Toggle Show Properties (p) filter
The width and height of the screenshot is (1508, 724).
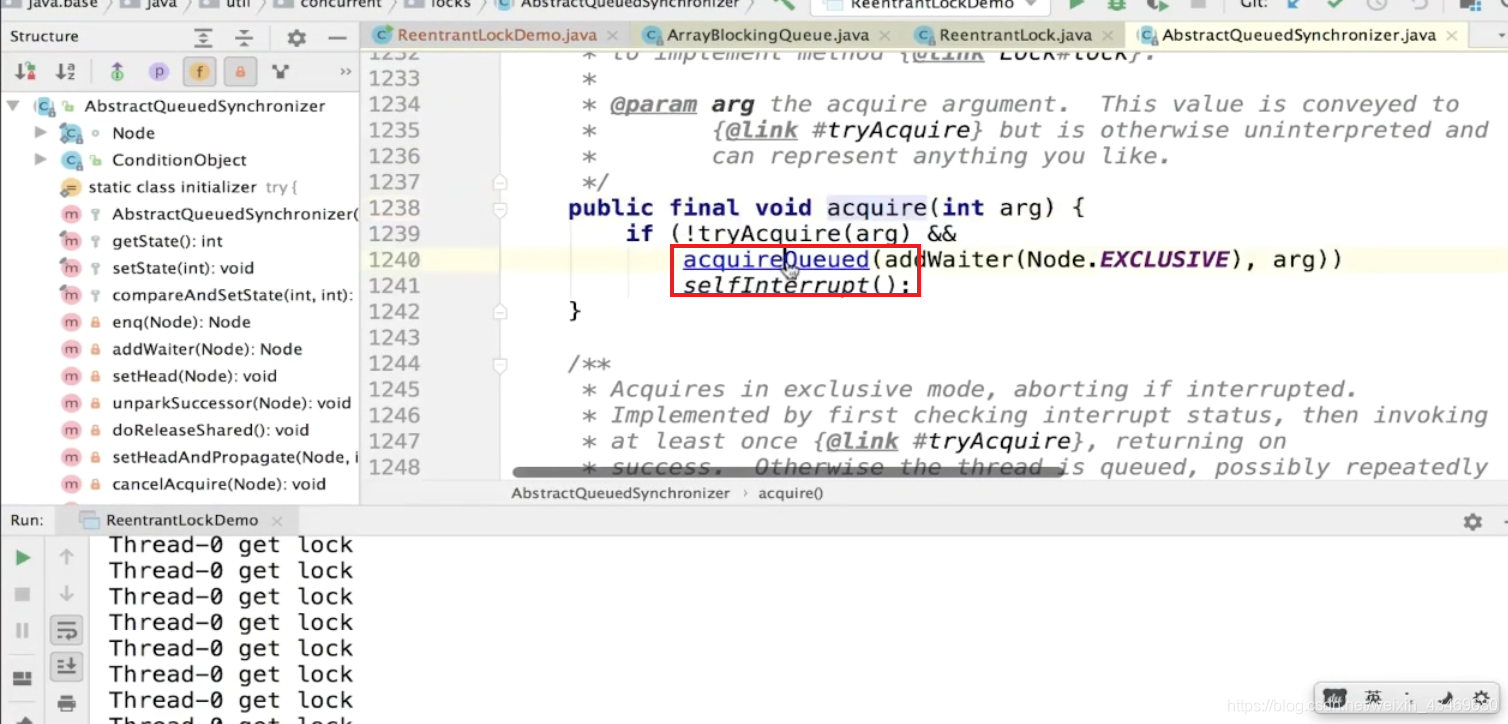[x=158, y=72]
